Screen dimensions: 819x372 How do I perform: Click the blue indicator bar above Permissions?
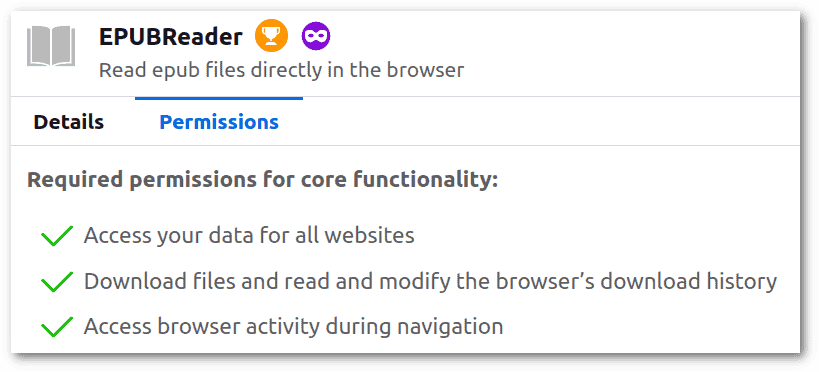pos(219,98)
